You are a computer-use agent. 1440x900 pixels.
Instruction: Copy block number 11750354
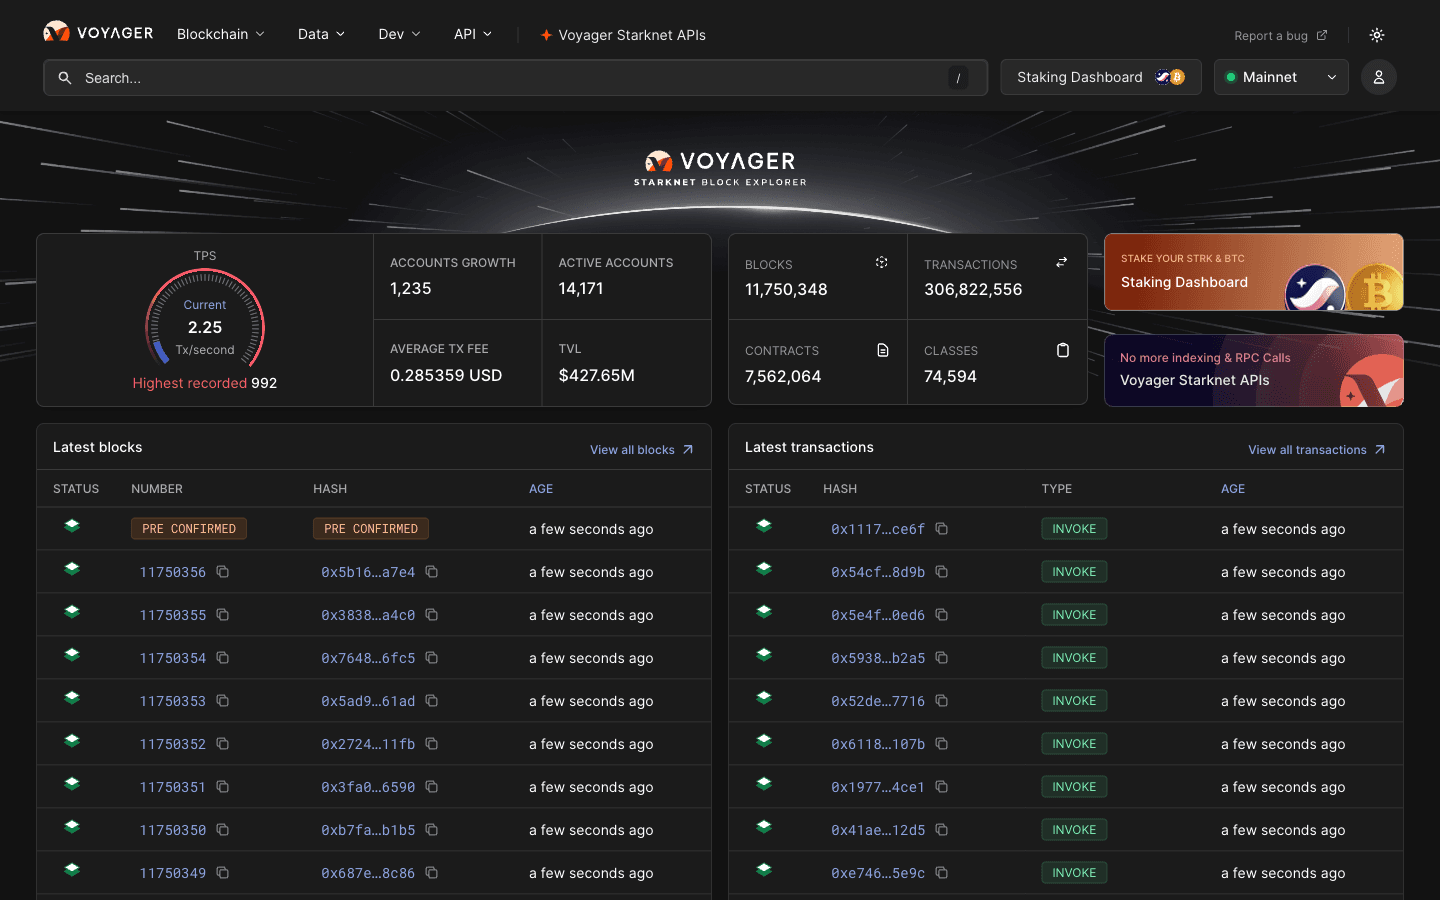tap(223, 658)
